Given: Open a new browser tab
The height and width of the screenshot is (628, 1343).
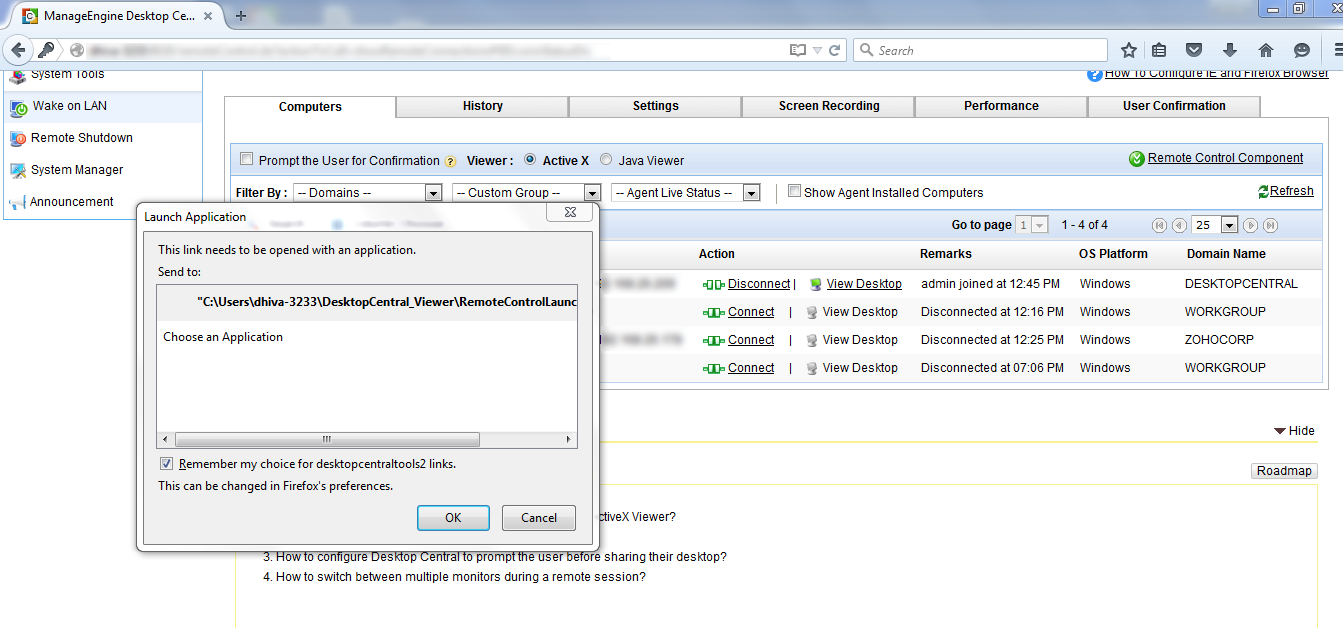Looking at the screenshot, I should 241,15.
